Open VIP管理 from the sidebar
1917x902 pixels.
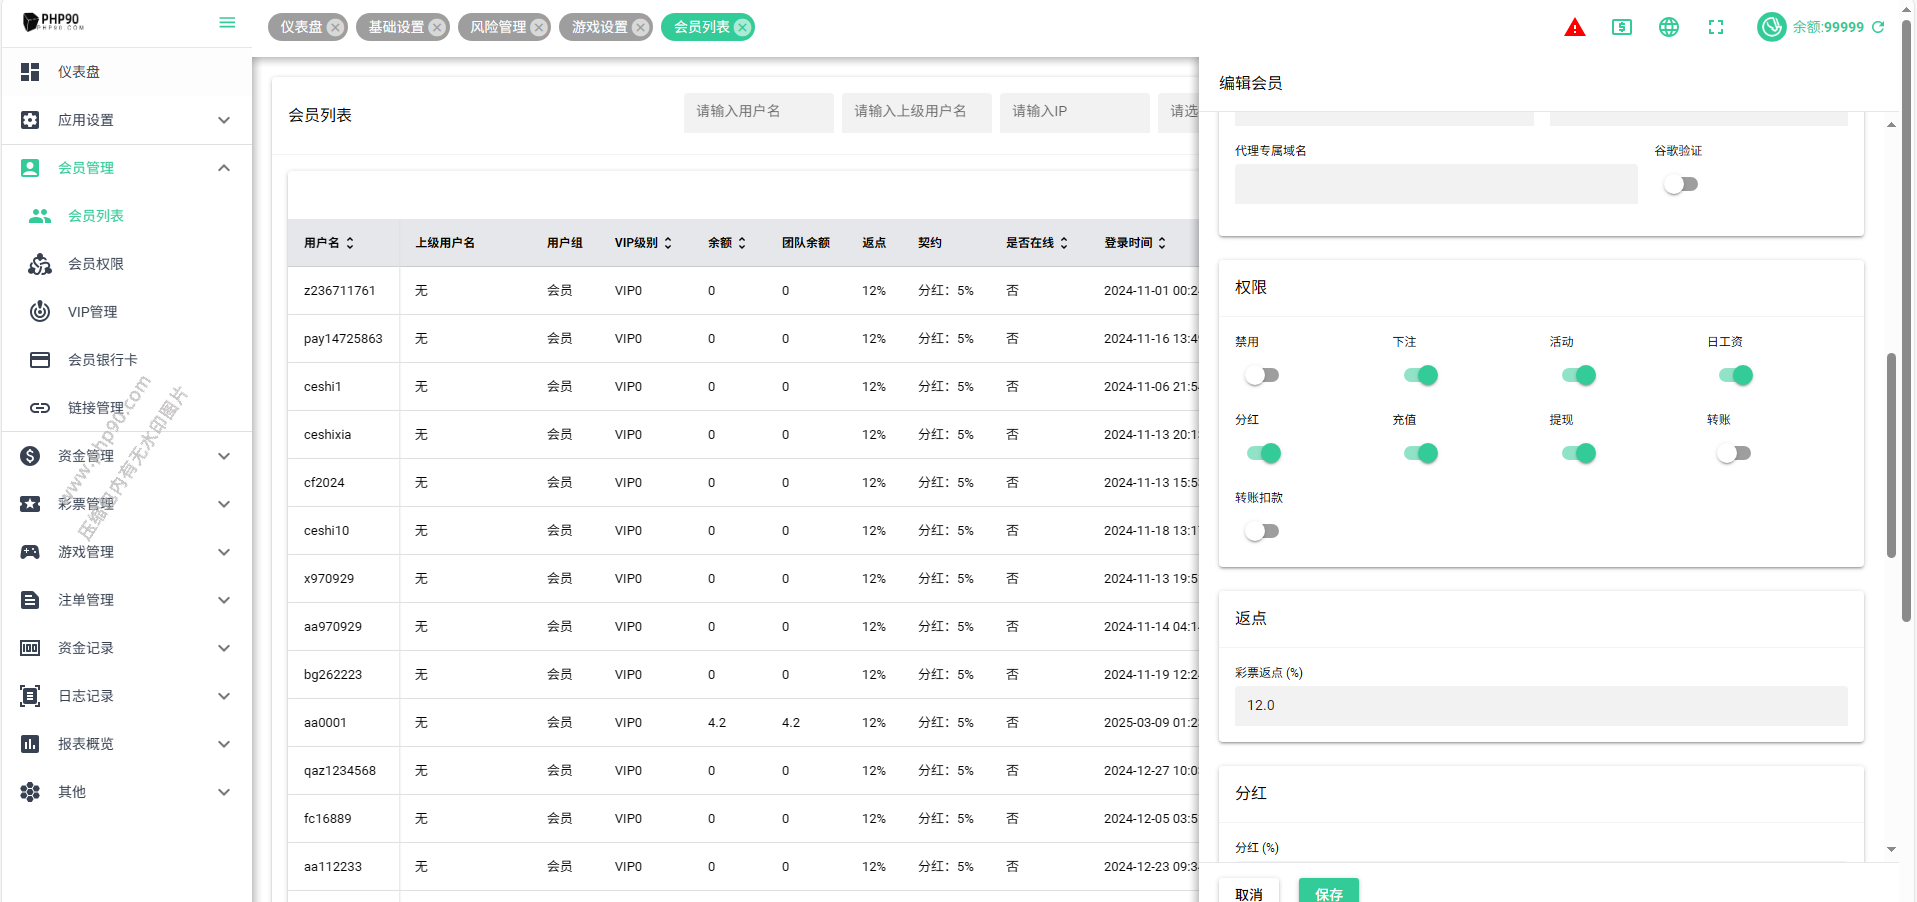[x=92, y=312]
